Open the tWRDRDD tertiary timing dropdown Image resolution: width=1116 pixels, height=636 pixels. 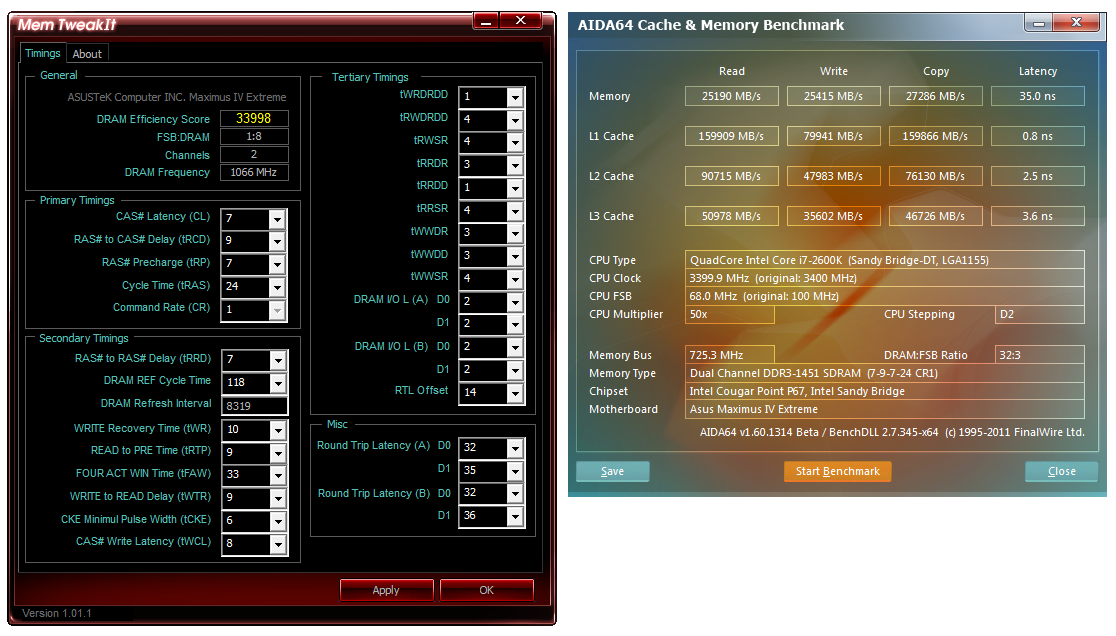pyautogui.click(x=515, y=97)
